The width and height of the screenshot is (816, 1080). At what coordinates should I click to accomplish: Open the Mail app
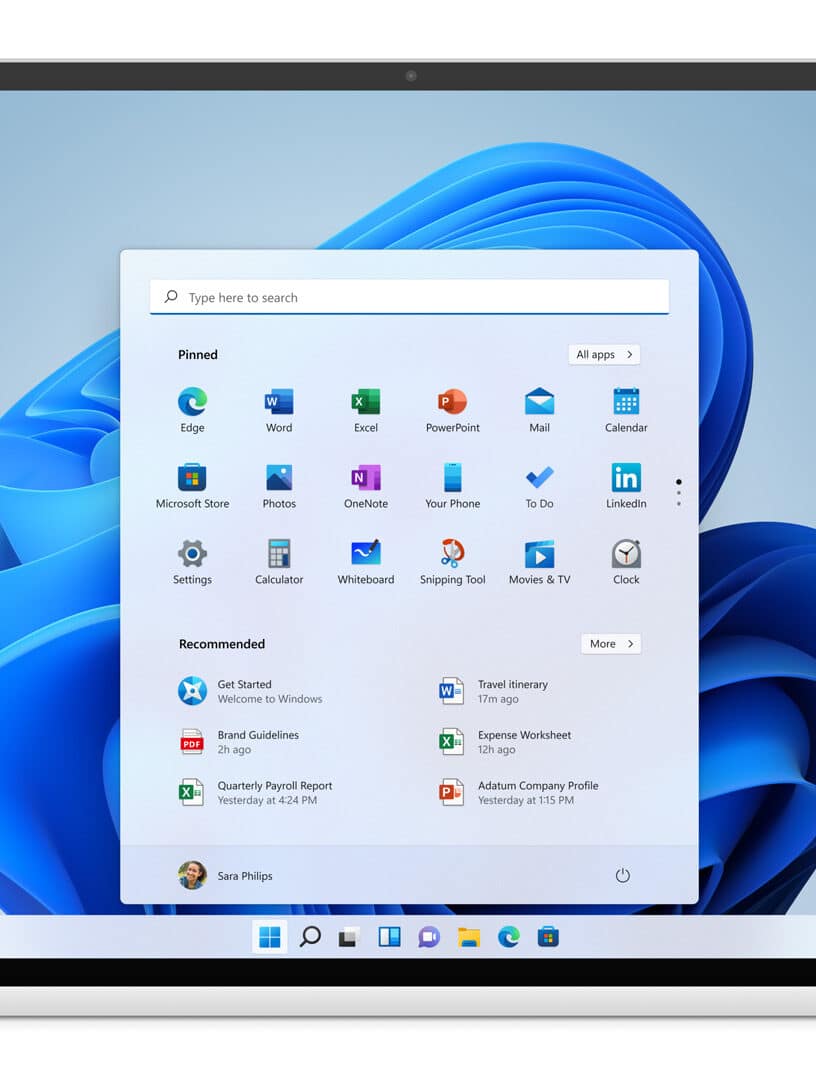(539, 411)
